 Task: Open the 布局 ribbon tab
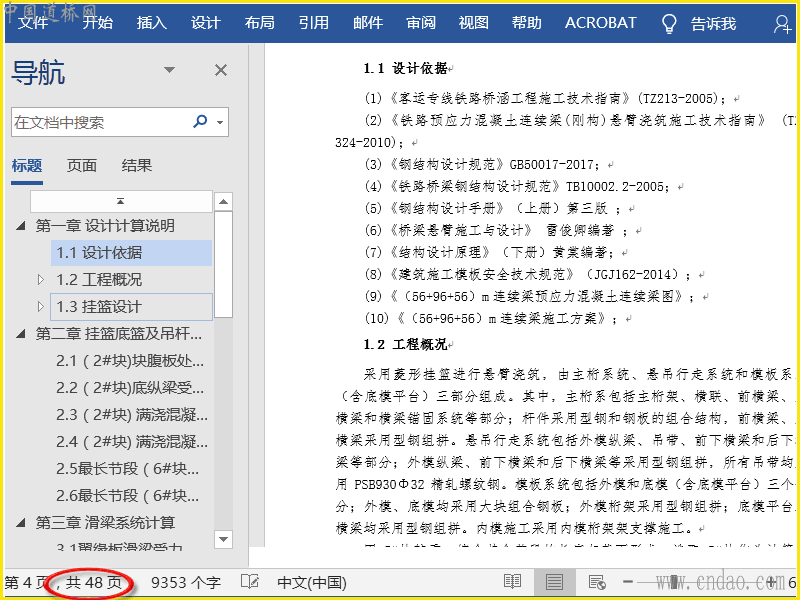259,23
